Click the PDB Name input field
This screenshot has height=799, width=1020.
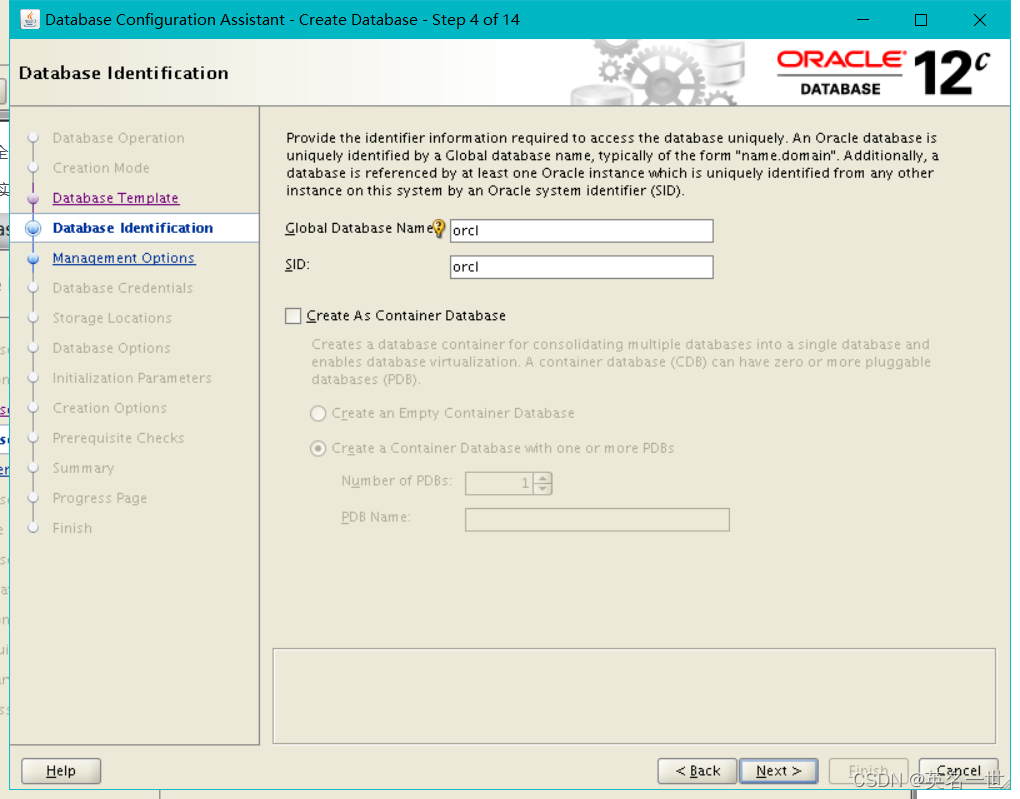[597, 519]
